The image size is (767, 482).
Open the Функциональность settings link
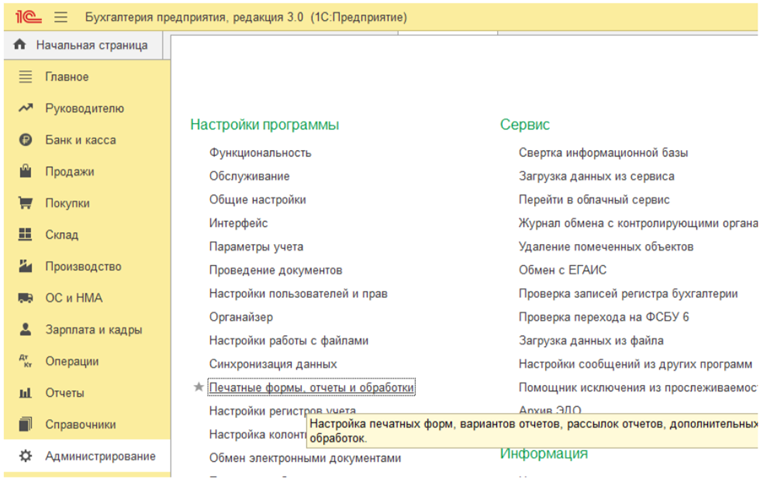[260, 153]
